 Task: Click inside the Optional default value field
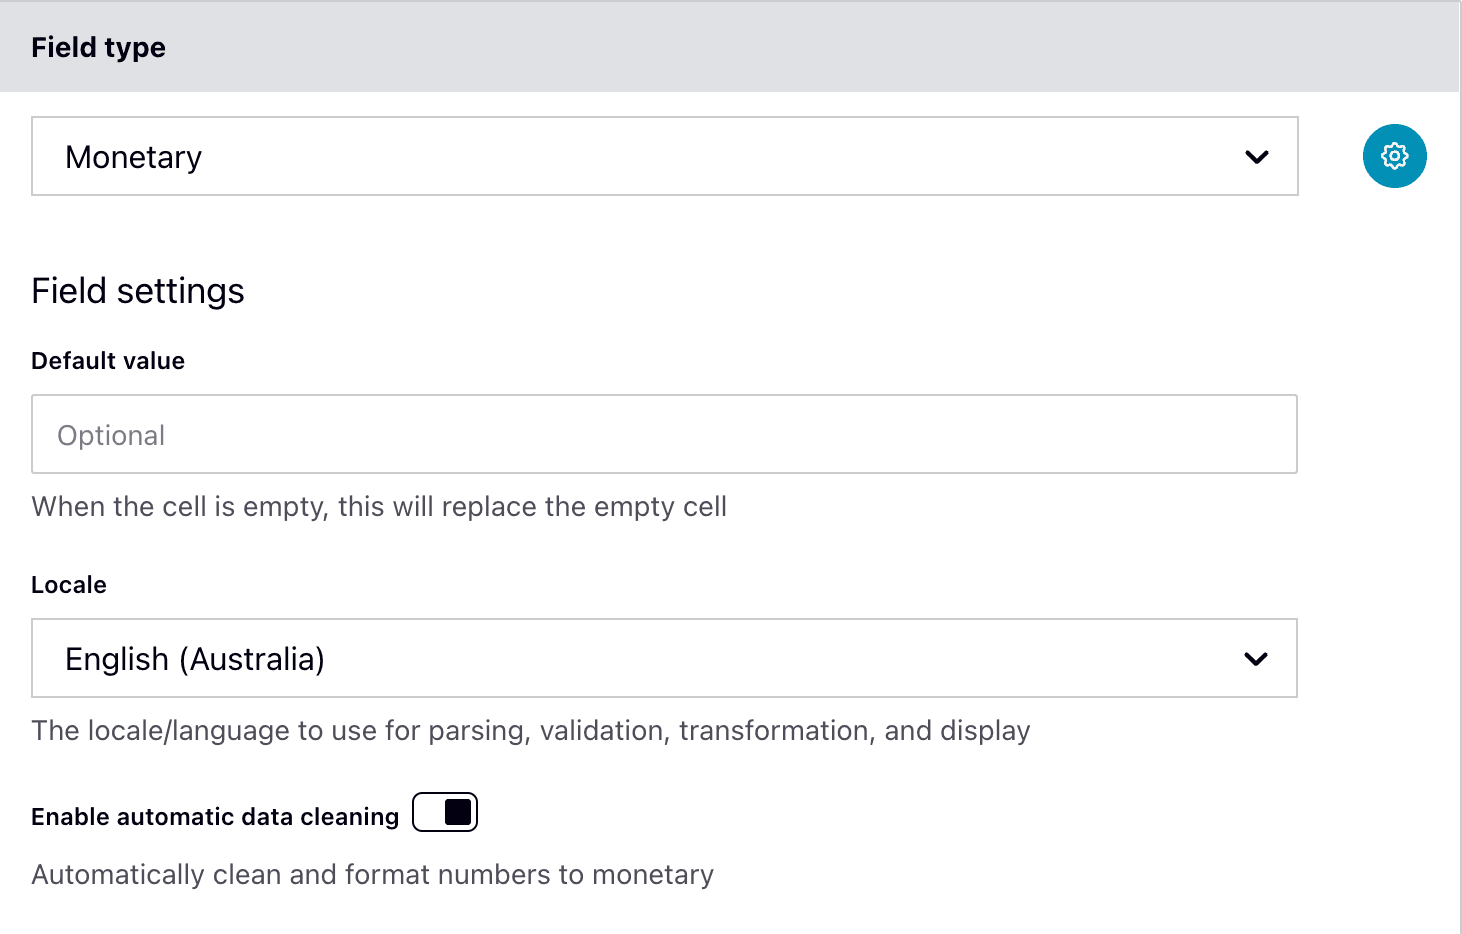pos(664,434)
